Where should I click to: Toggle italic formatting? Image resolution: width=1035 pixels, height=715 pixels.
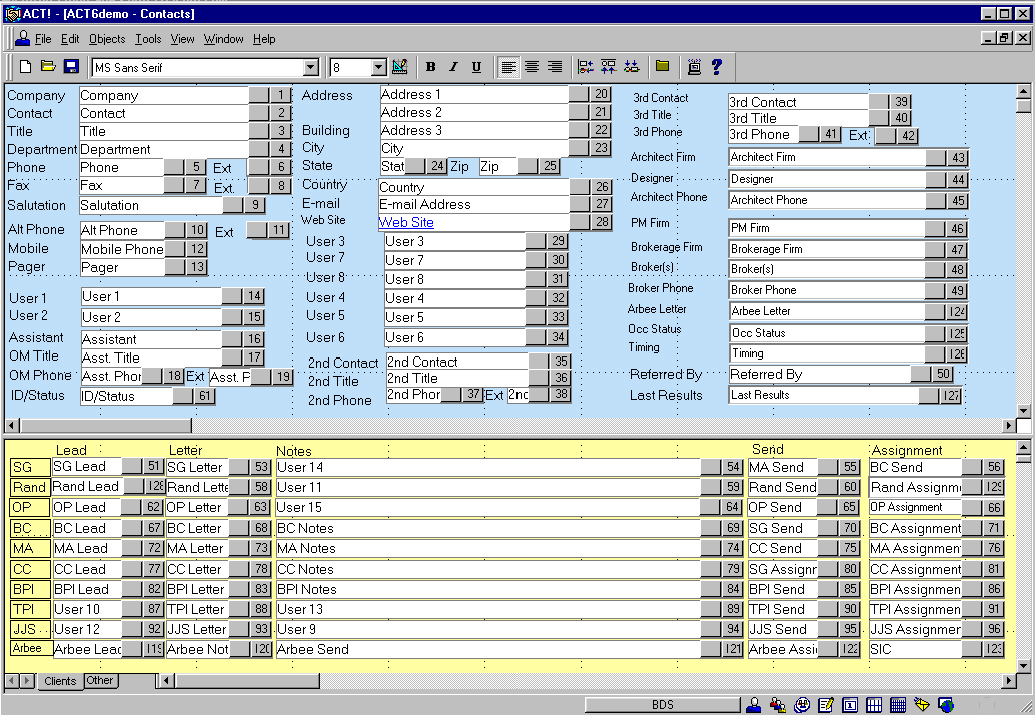453,67
